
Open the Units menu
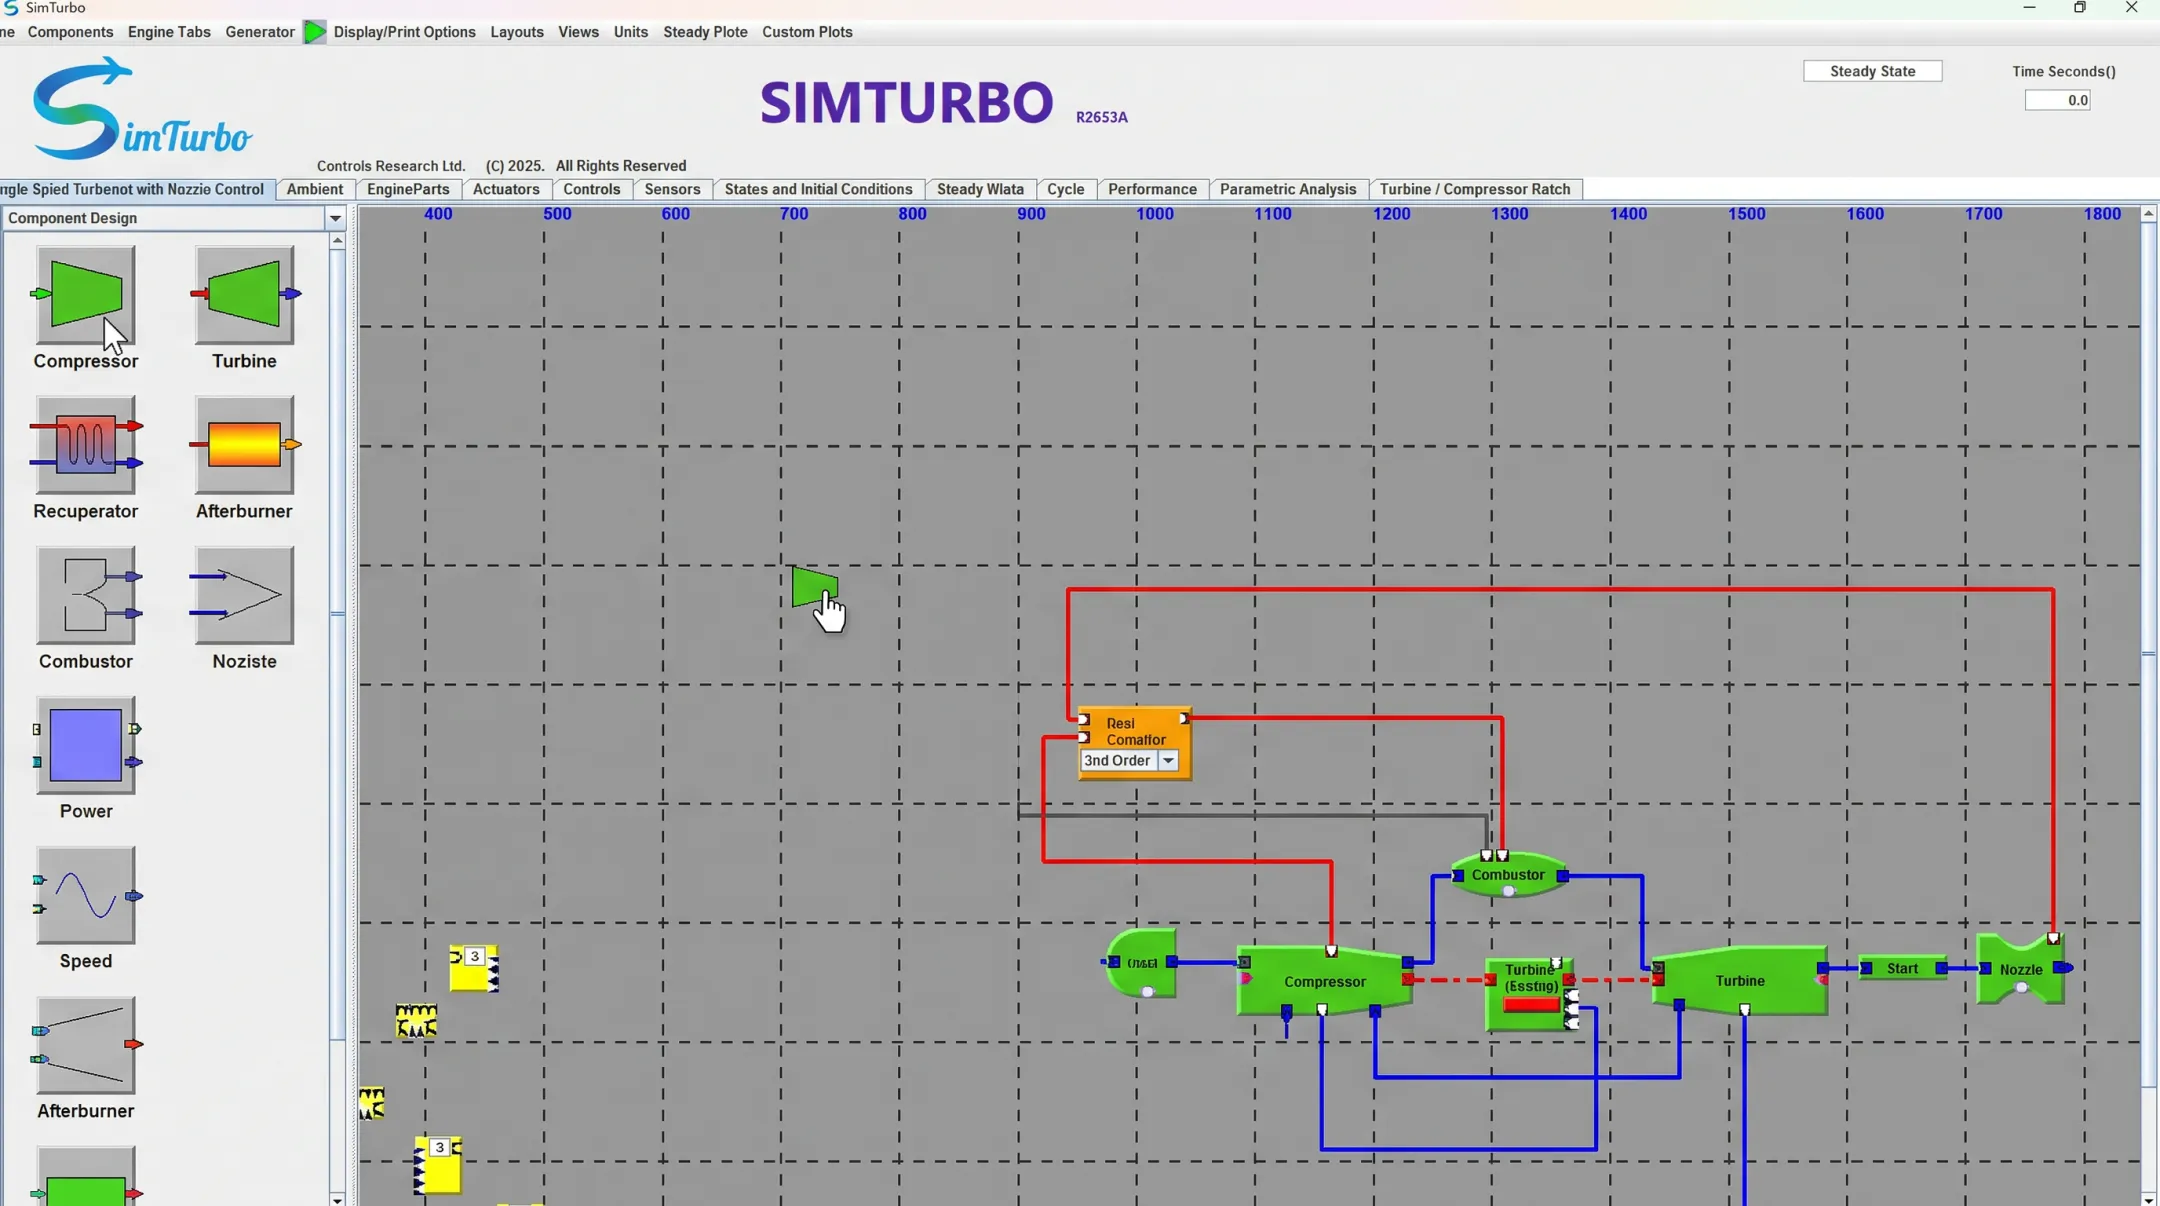[631, 32]
